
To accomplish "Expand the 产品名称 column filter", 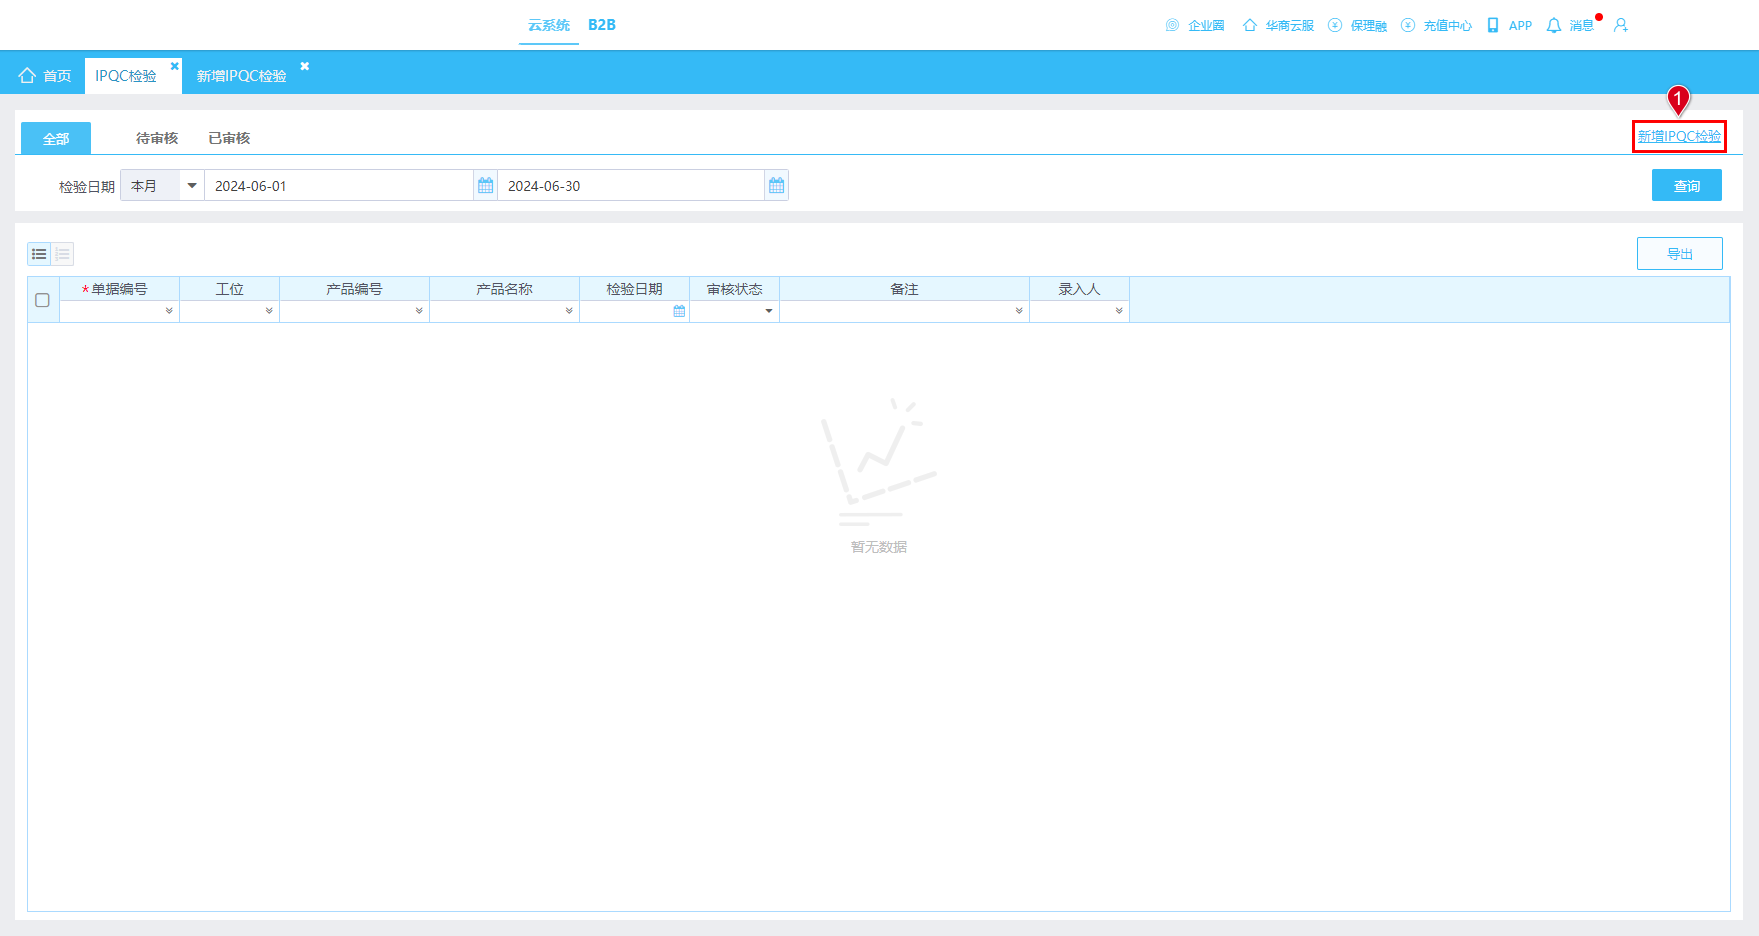I will [569, 311].
